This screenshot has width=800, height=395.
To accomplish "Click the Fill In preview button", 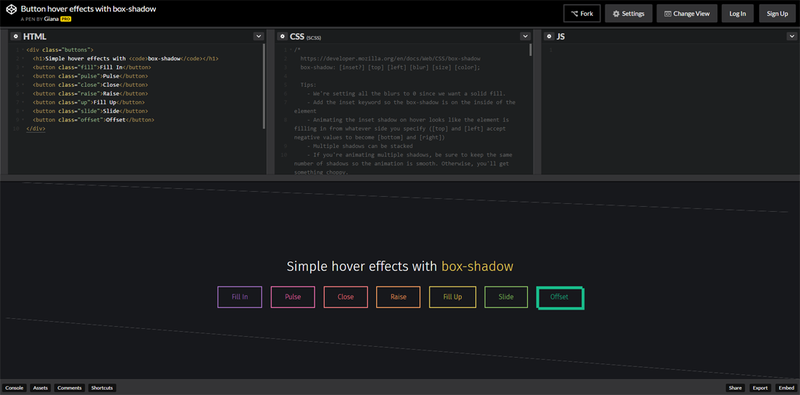I will click(240, 297).
